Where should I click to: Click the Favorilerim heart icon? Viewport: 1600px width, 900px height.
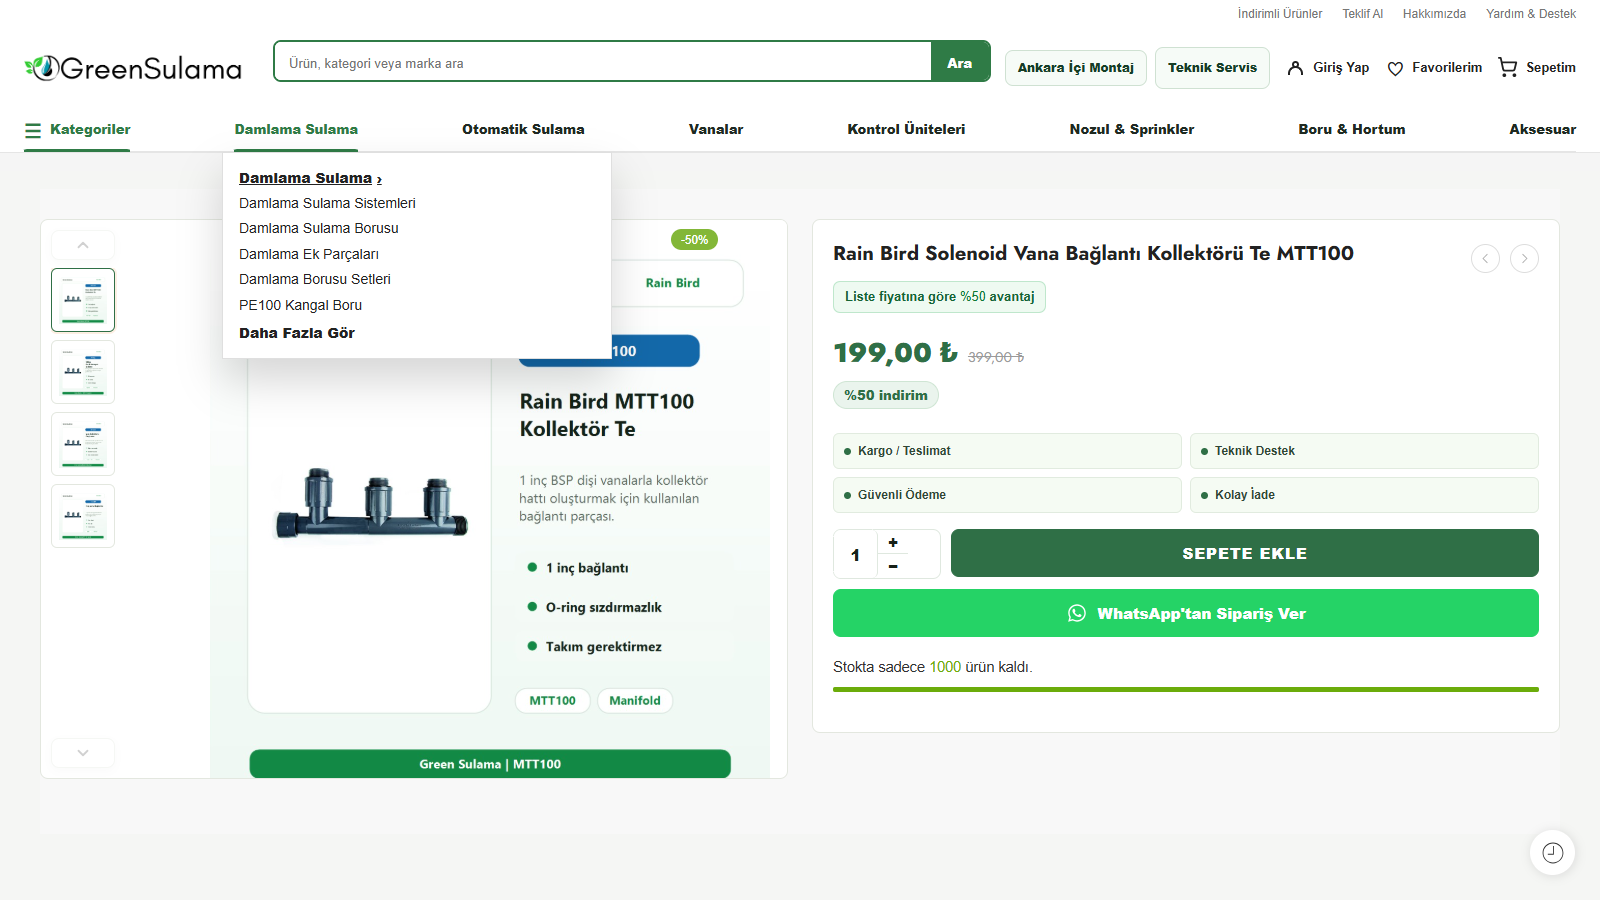1395,68
